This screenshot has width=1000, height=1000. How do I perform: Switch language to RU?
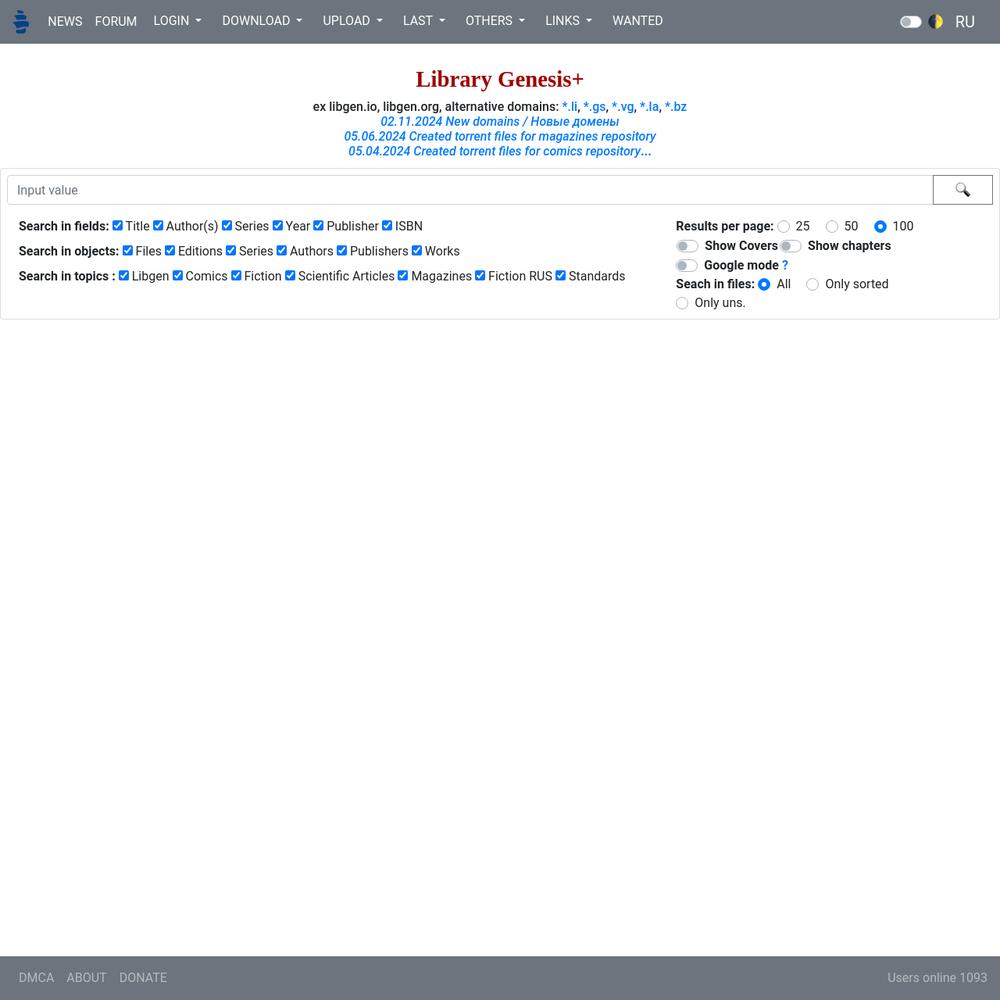click(x=964, y=22)
